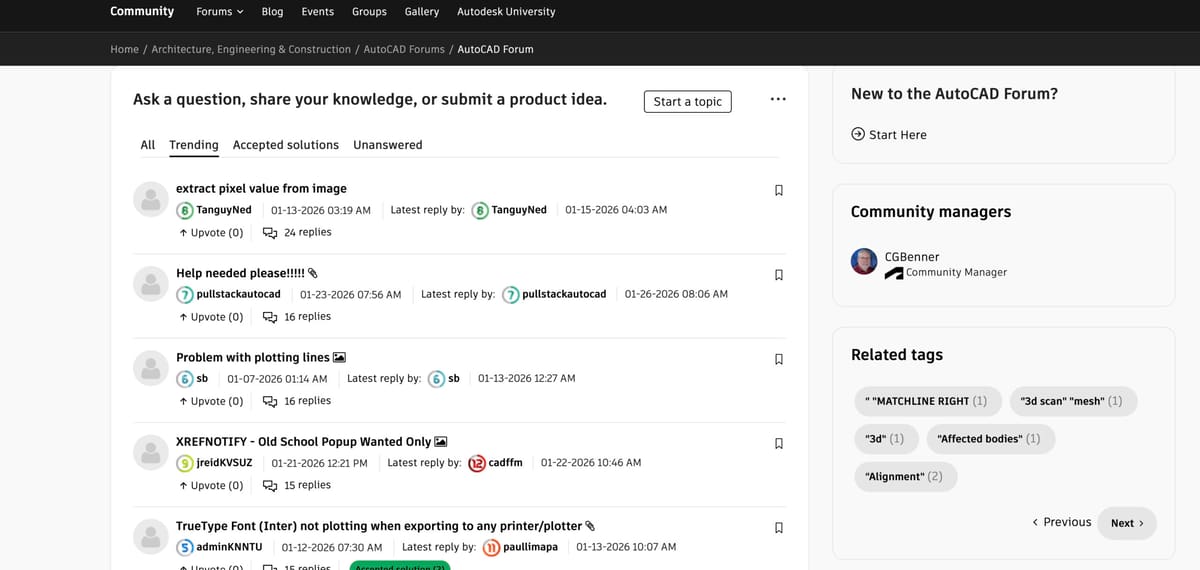Select the Trending tab

pyautogui.click(x=194, y=145)
